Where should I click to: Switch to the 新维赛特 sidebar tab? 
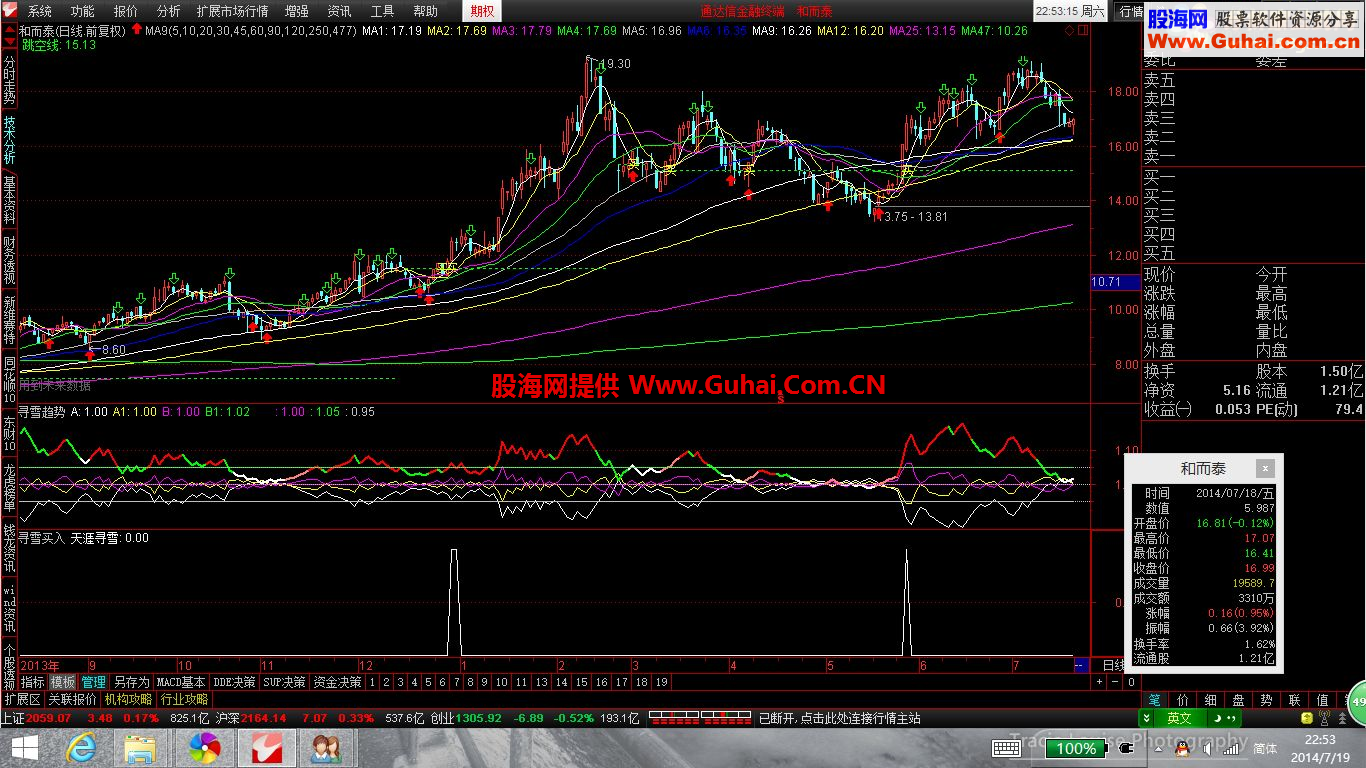click(9, 320)
